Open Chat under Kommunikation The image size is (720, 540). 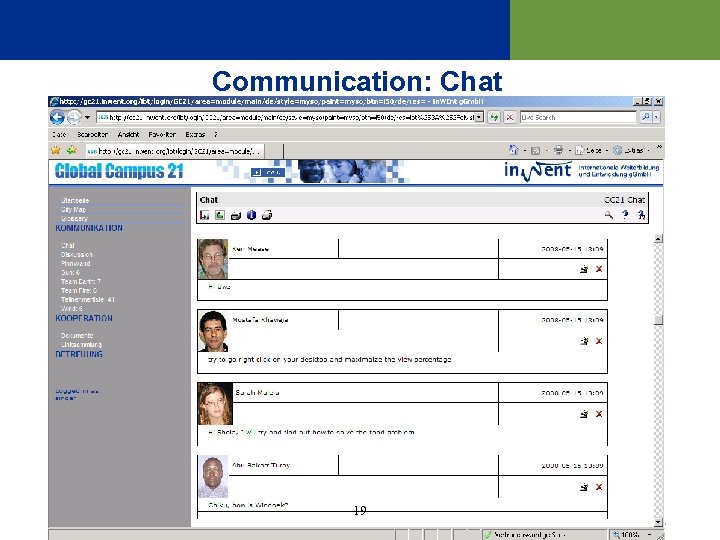pyautogui.click(x=68, y=246)
